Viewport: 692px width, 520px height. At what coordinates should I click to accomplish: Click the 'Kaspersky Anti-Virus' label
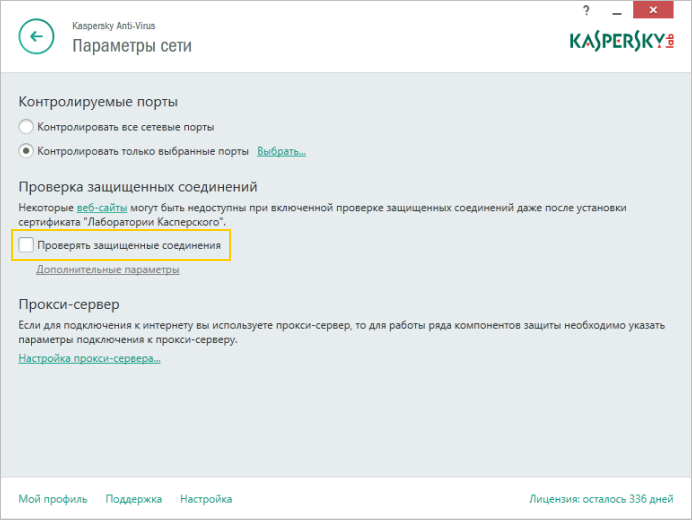113,26
